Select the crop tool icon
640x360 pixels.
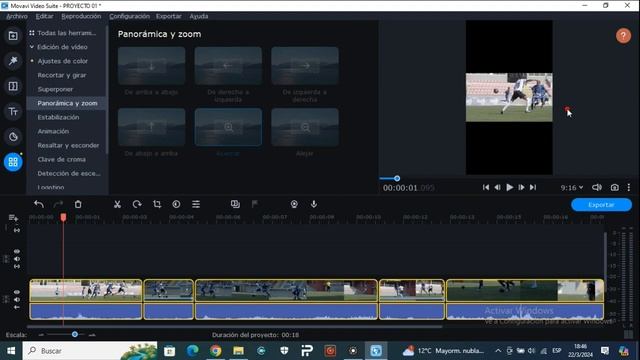point(157,204)
